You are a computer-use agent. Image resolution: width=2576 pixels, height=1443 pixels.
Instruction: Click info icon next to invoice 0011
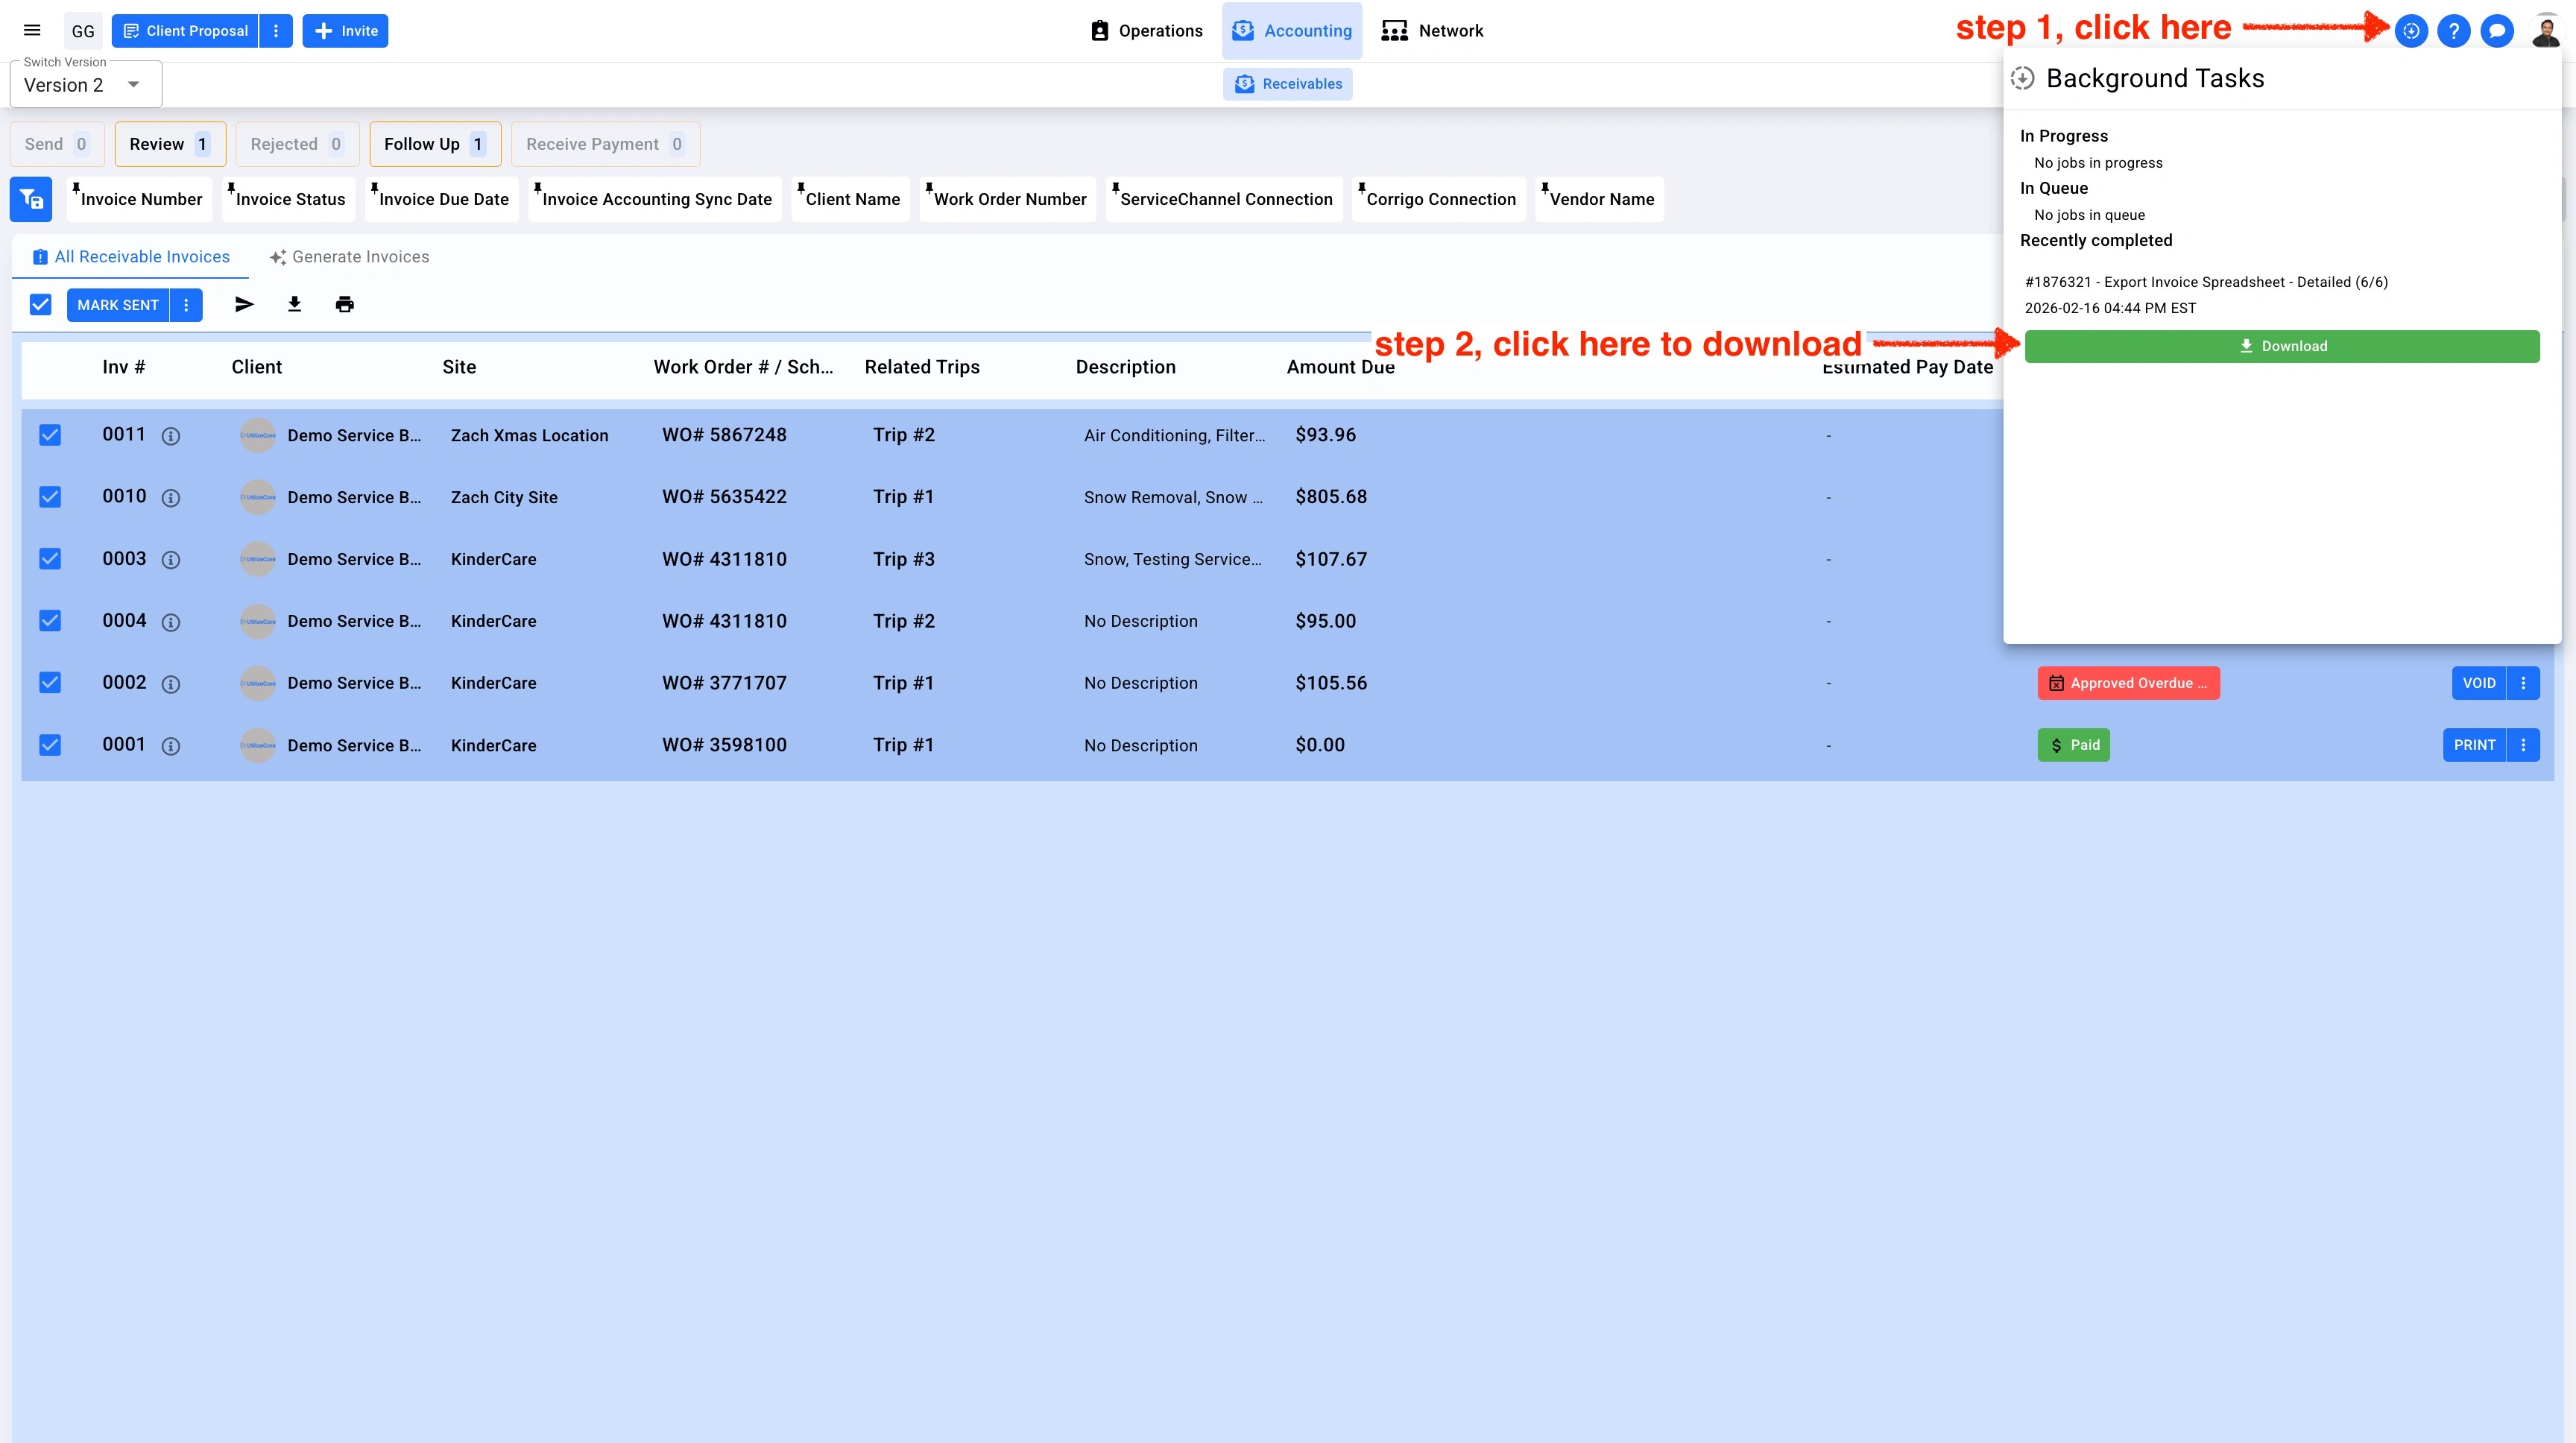click(171, 436)
